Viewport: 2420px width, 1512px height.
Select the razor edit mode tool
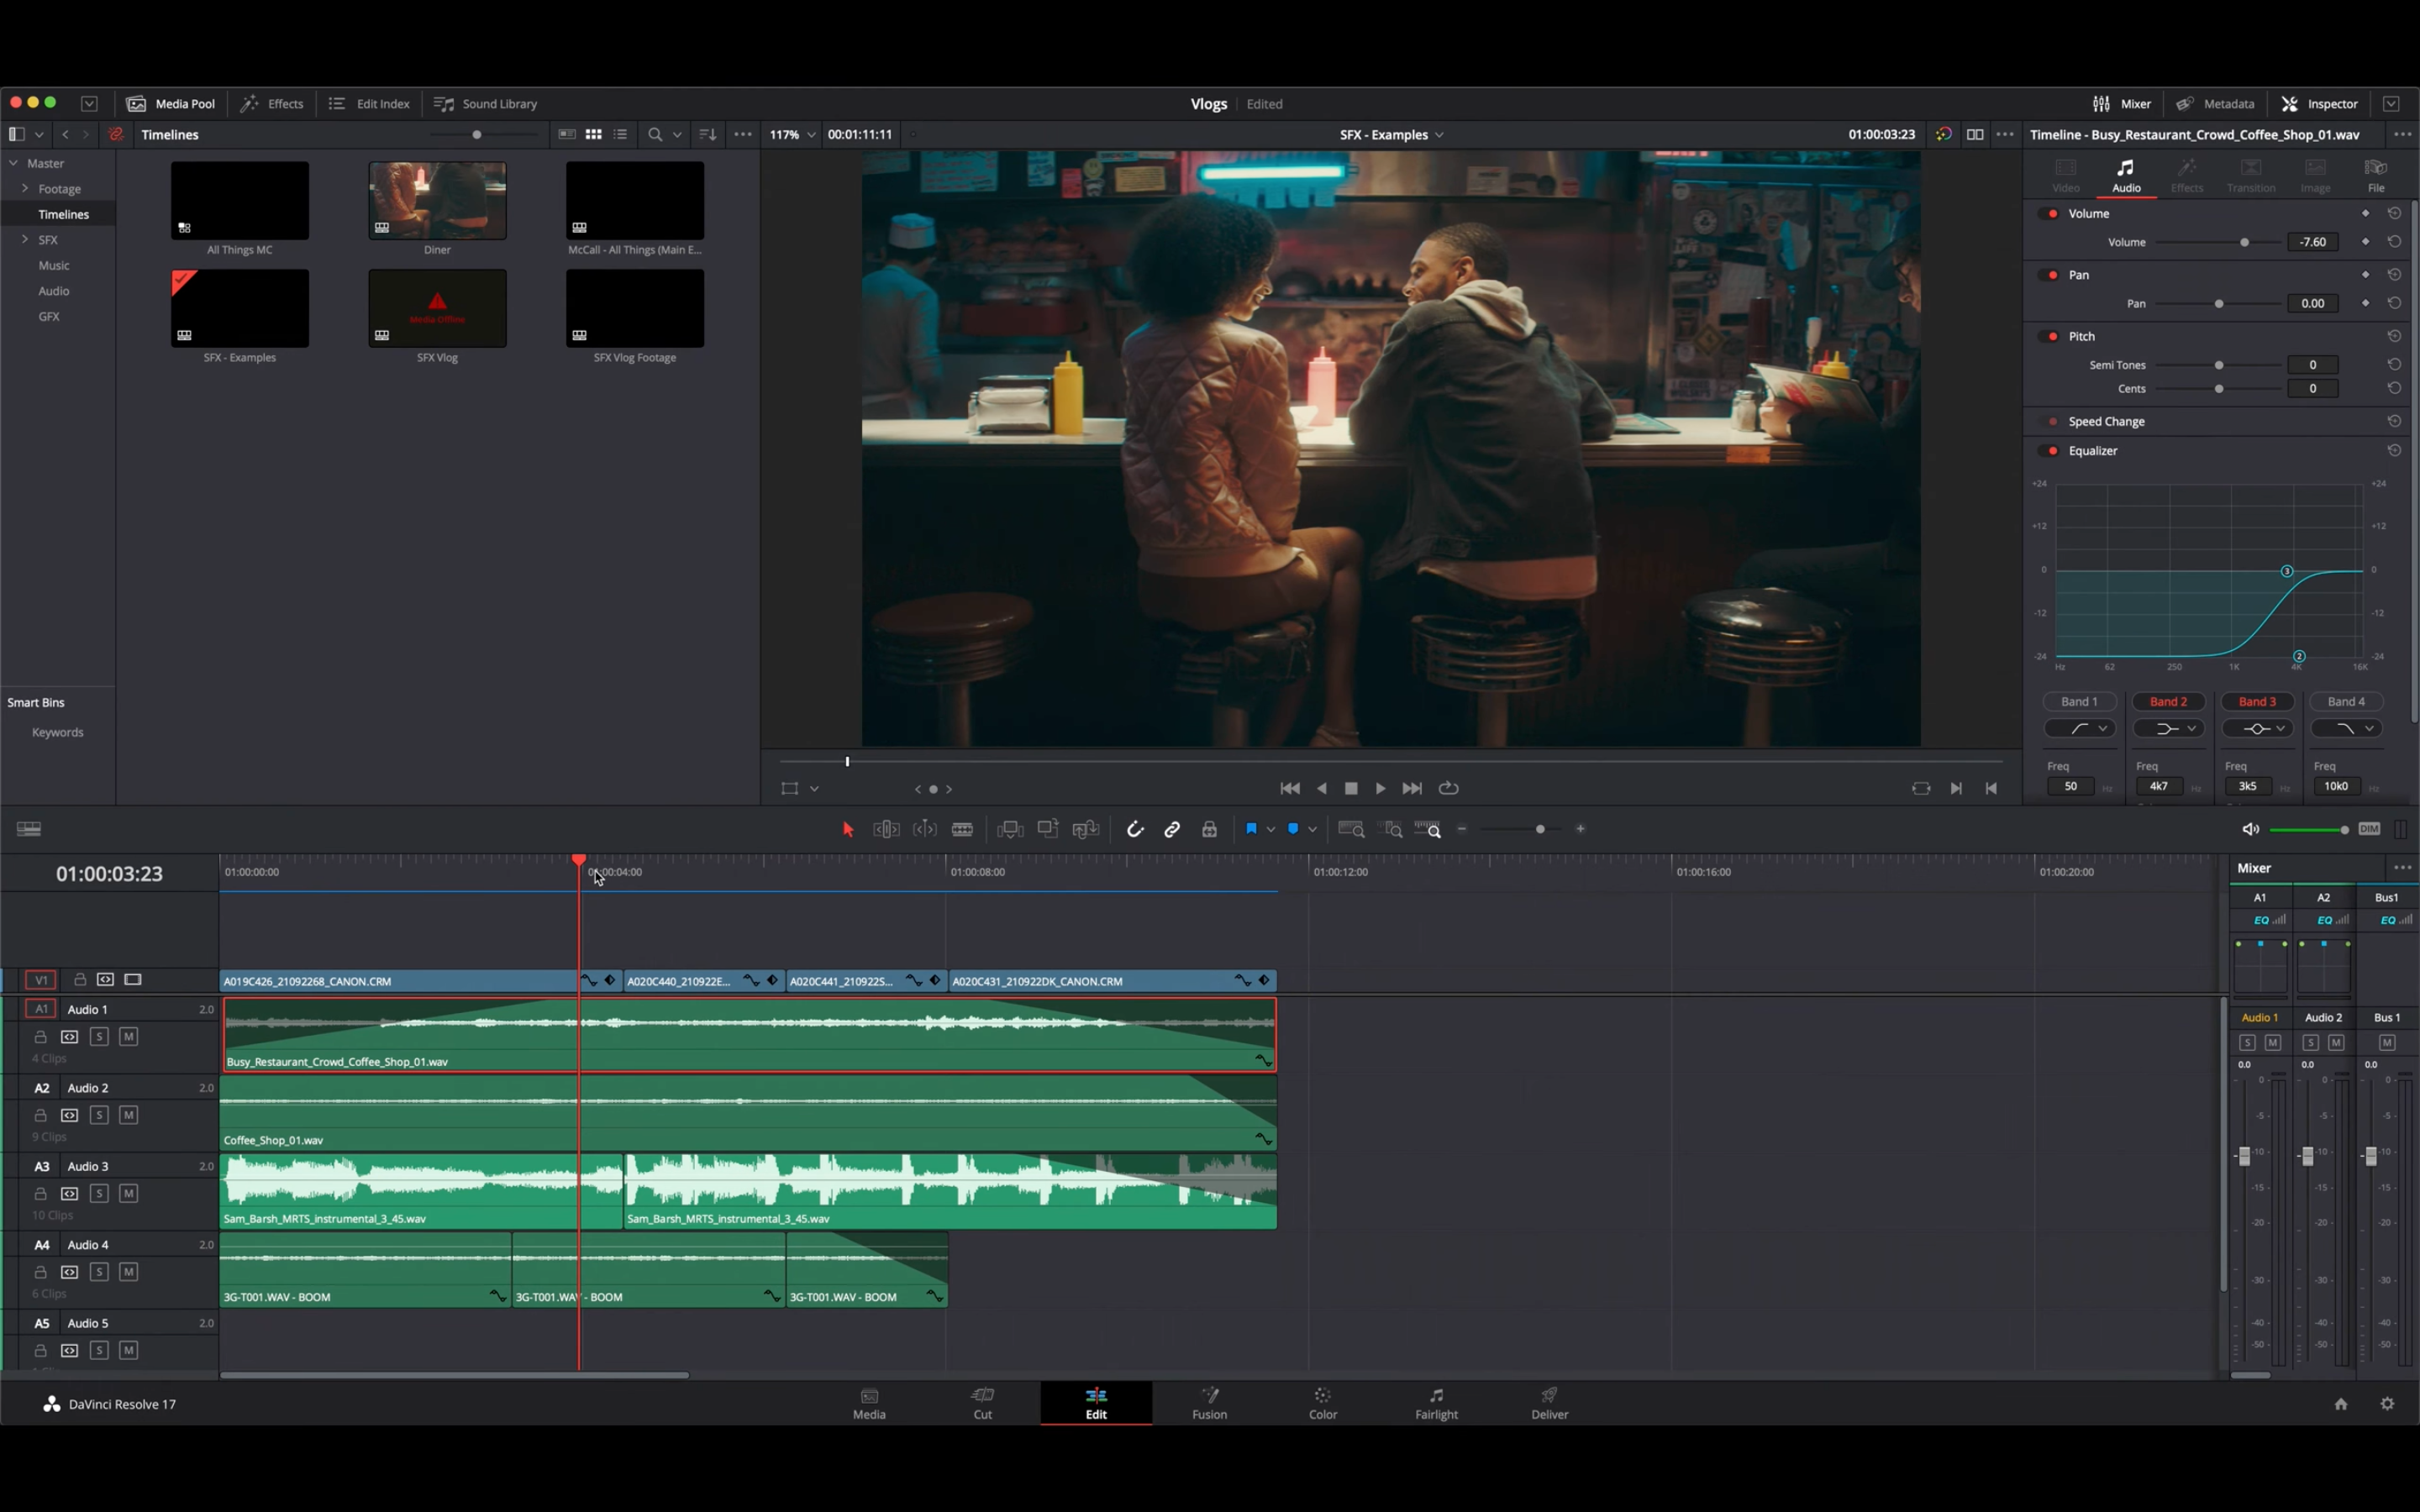click(x=963, y=829)
